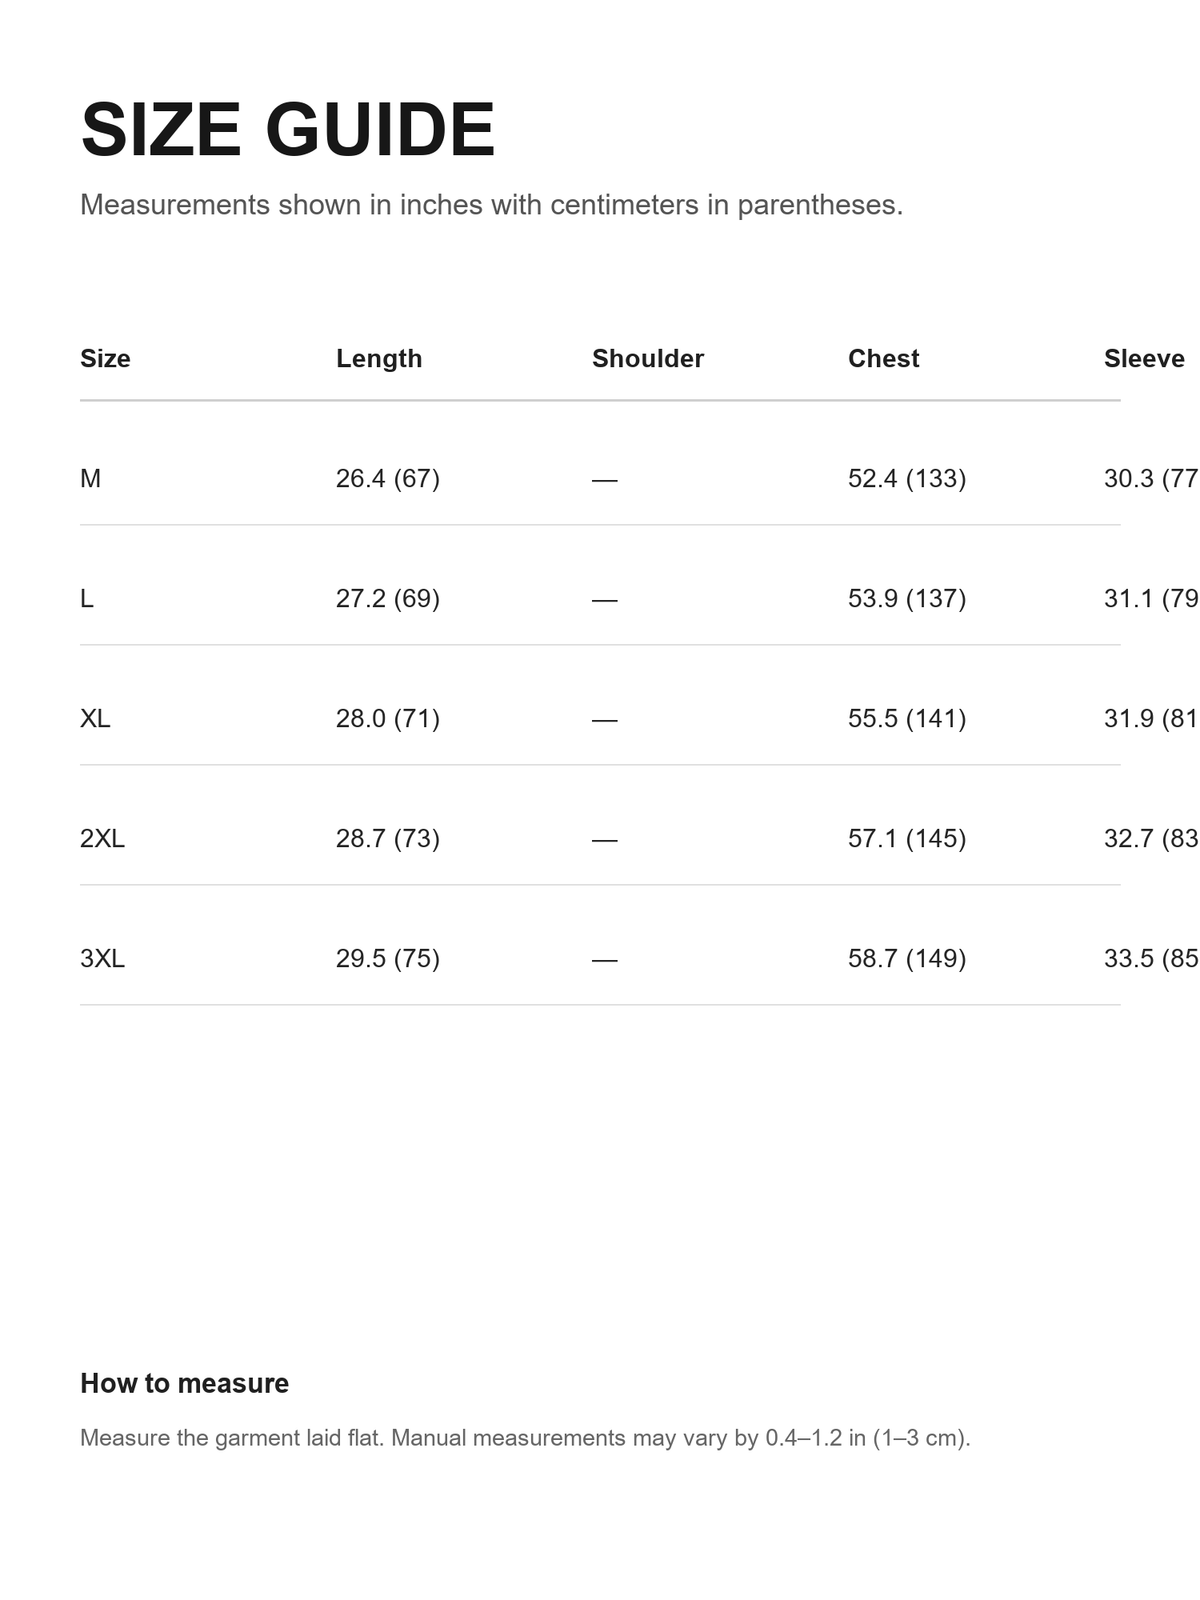1200x1600 pixels.
Task: Click the 2XL size row label
Action: (102, 838)
